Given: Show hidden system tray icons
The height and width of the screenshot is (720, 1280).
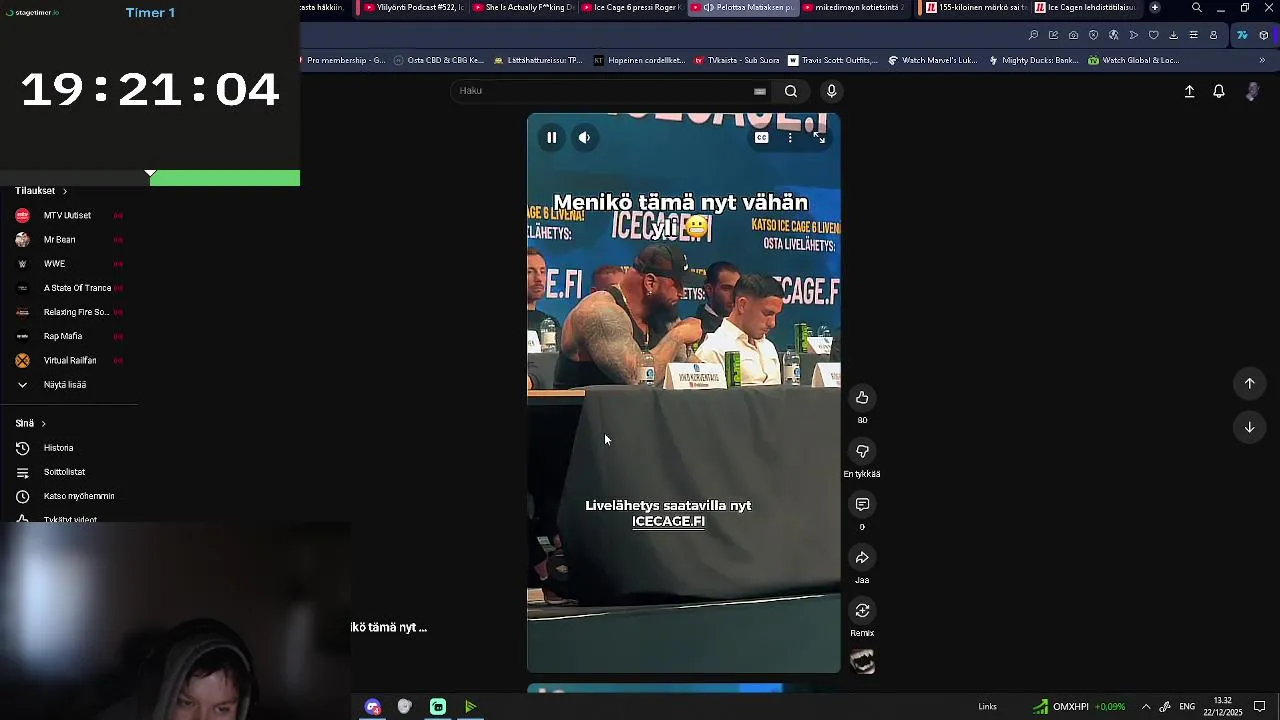Looking at the screenshot, I should coord(1146,706).
